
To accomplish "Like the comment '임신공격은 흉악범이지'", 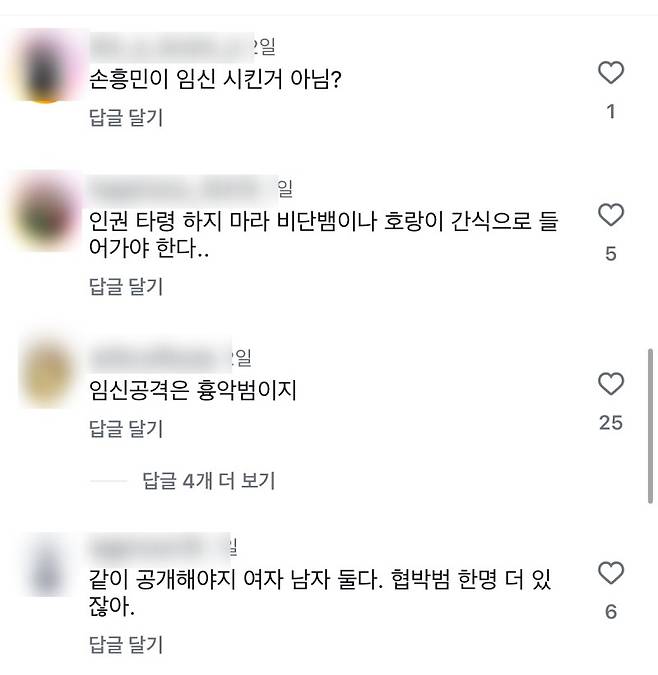I will [x=611, y=384].
